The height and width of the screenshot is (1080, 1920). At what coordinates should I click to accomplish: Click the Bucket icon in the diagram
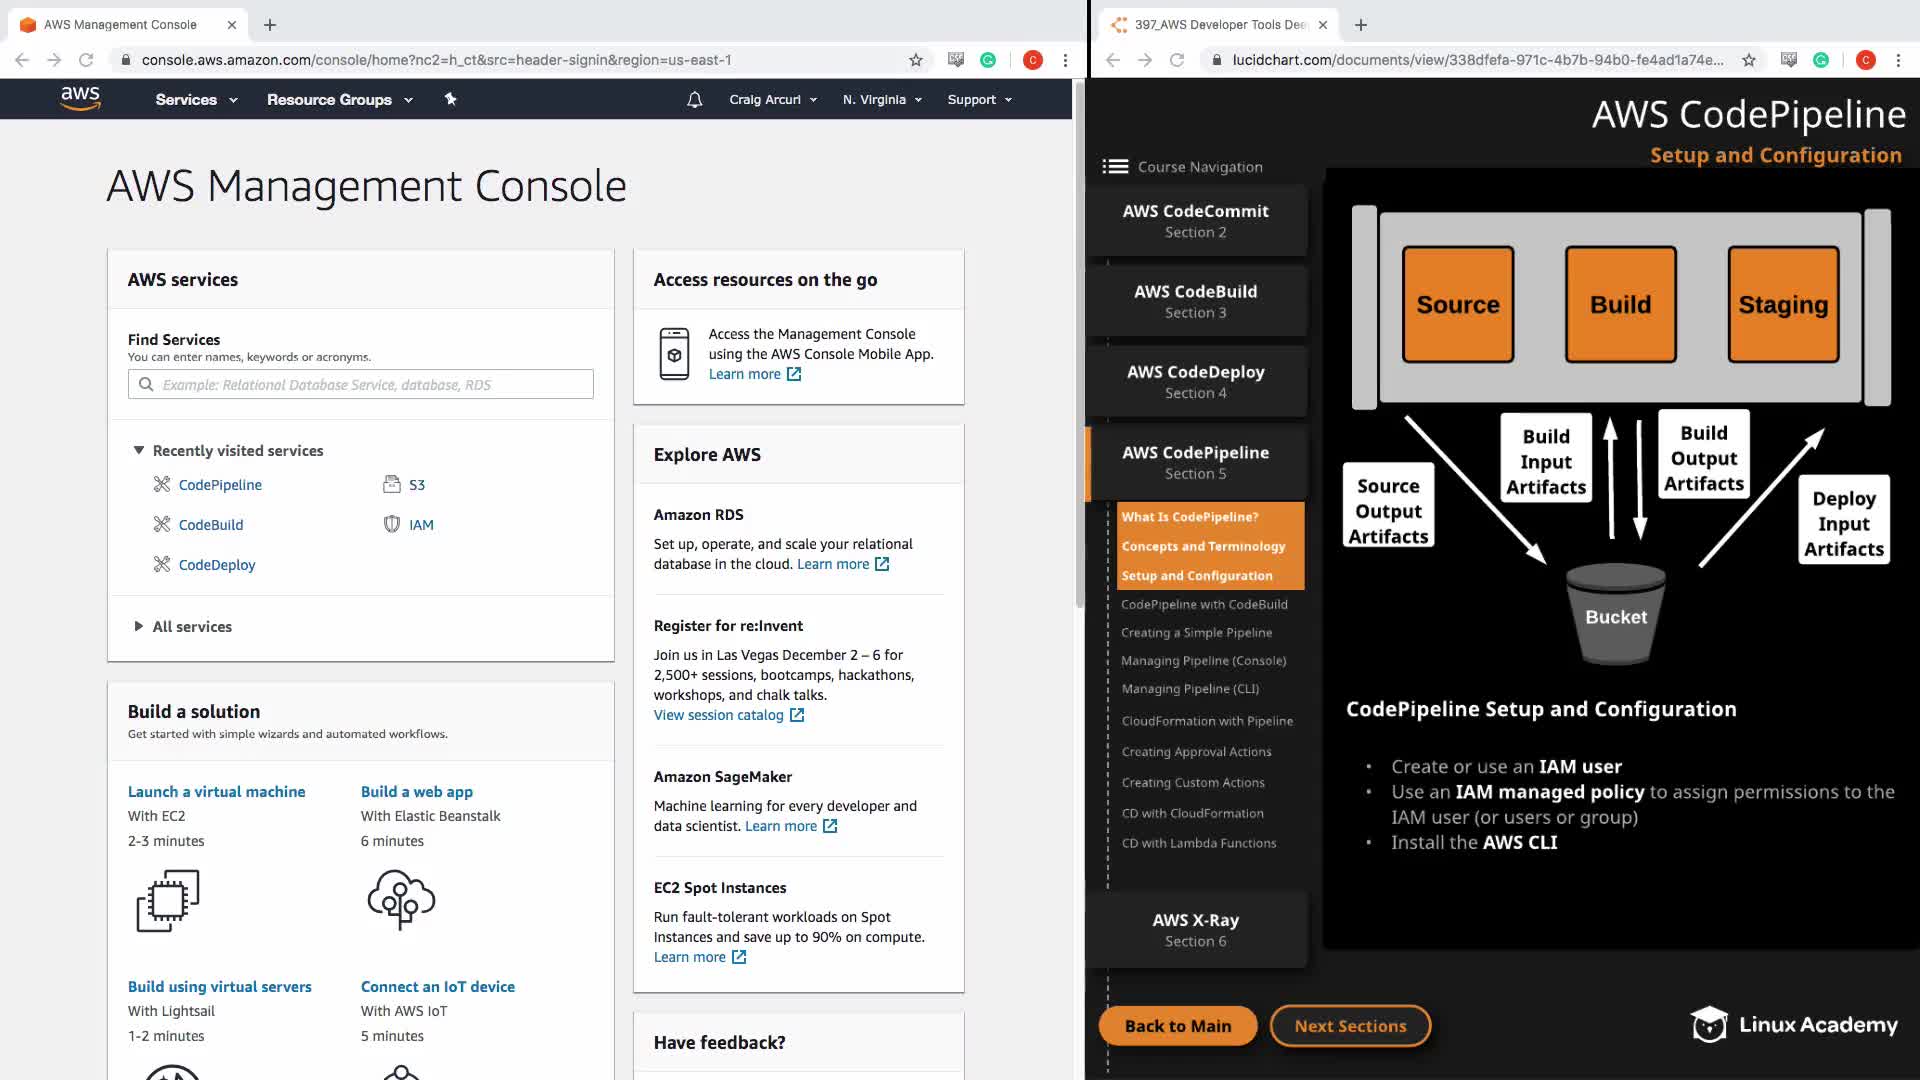coord(1615,615)
